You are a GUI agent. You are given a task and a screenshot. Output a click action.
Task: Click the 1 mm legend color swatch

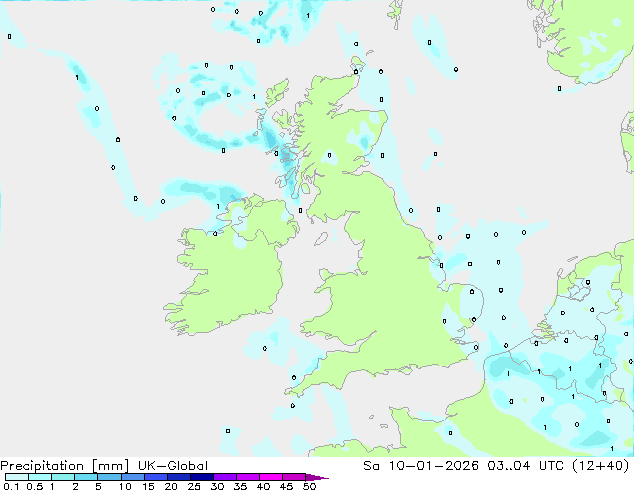click(63, 477)
